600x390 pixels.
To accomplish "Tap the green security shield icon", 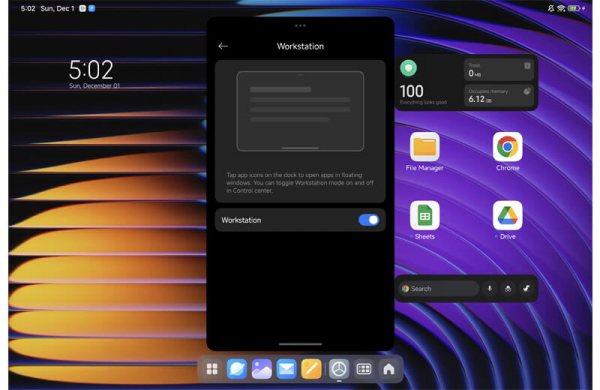I will click(409, 68).
